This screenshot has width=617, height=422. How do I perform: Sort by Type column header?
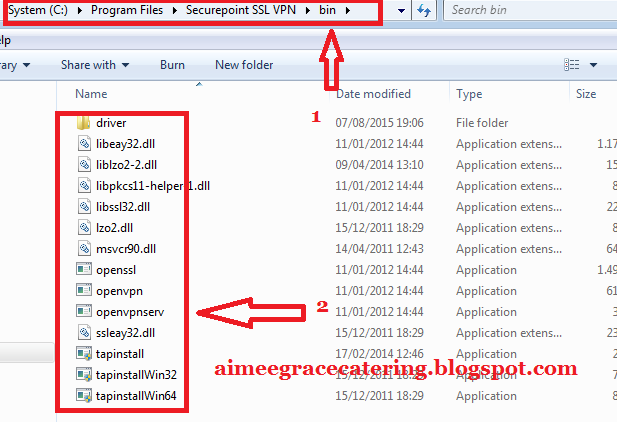[x=469, y=94]
